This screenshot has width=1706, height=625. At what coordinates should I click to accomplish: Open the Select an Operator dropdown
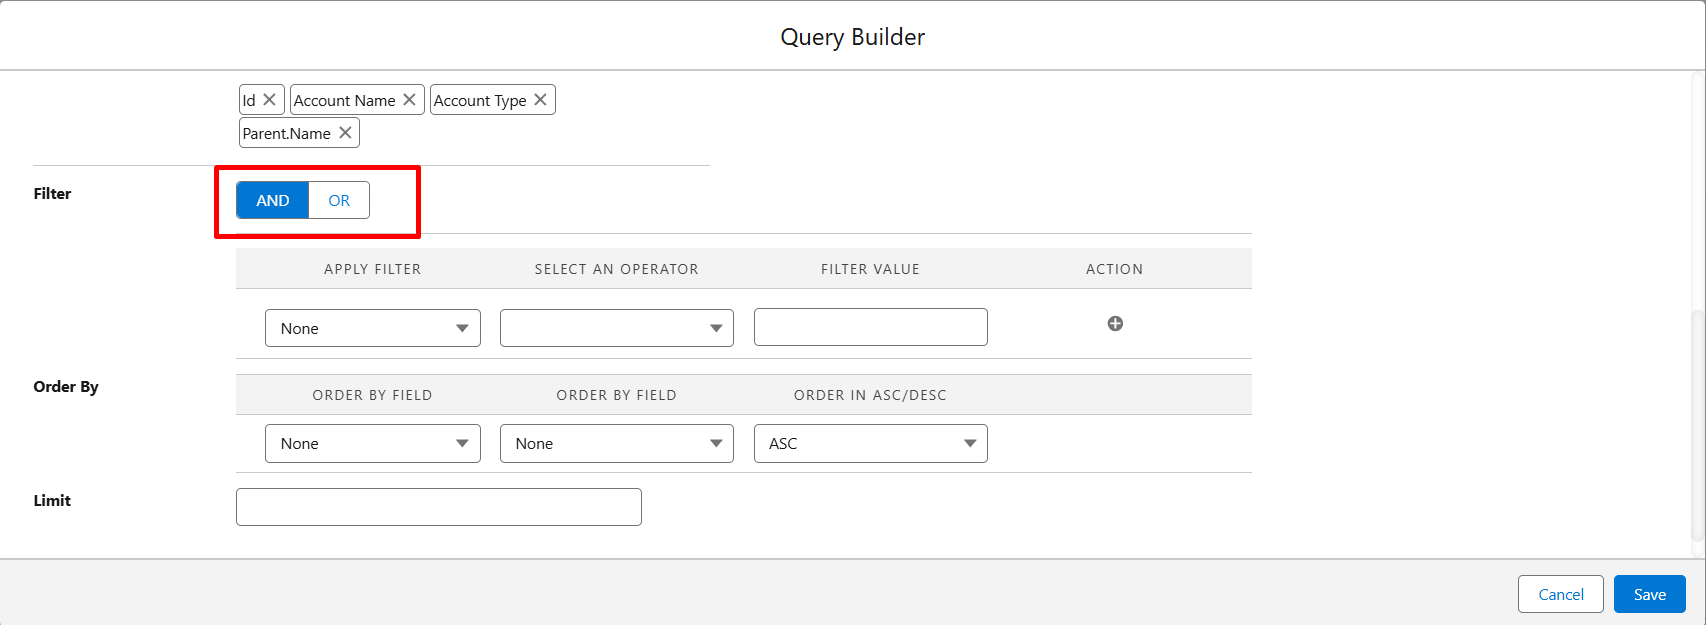[x=616, y=328]
